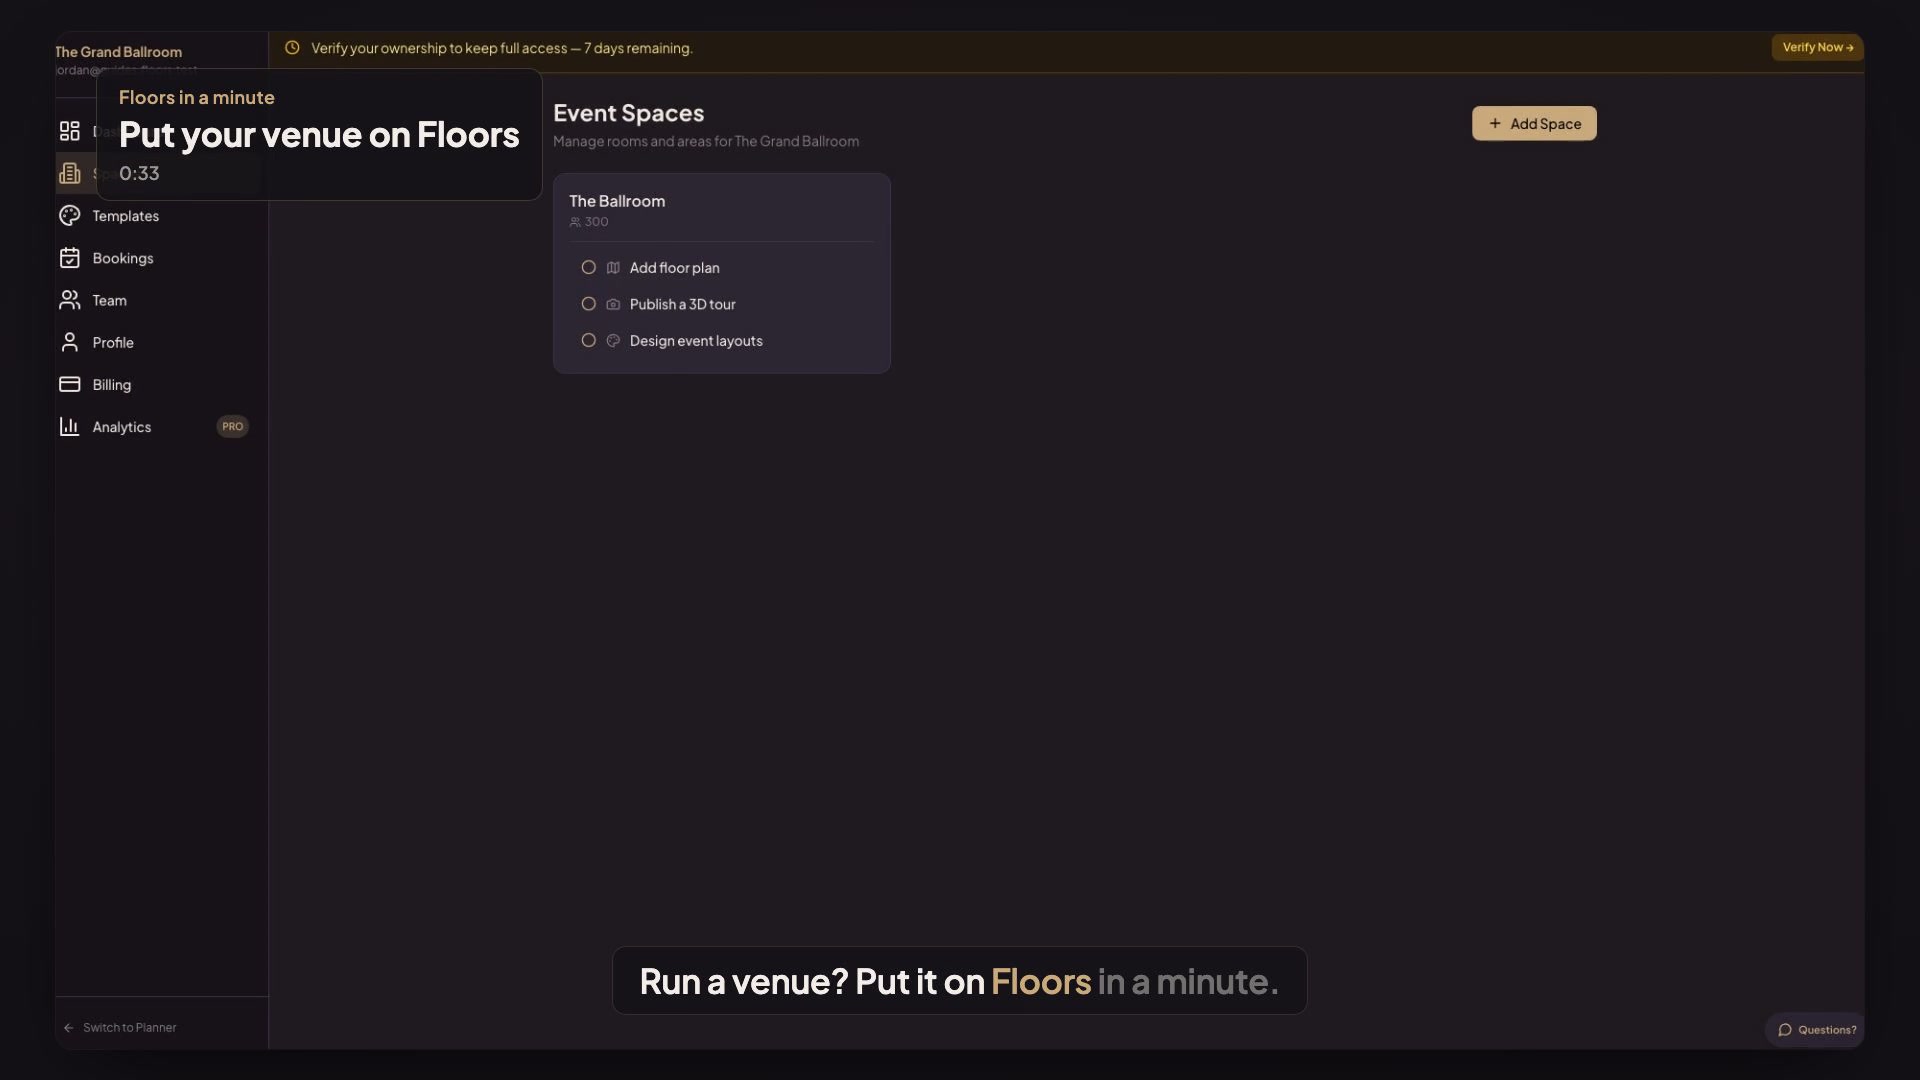The width and height of the screenshot is (1920, 1080).
Task: Click the Add Space button
Action: 1534,123
